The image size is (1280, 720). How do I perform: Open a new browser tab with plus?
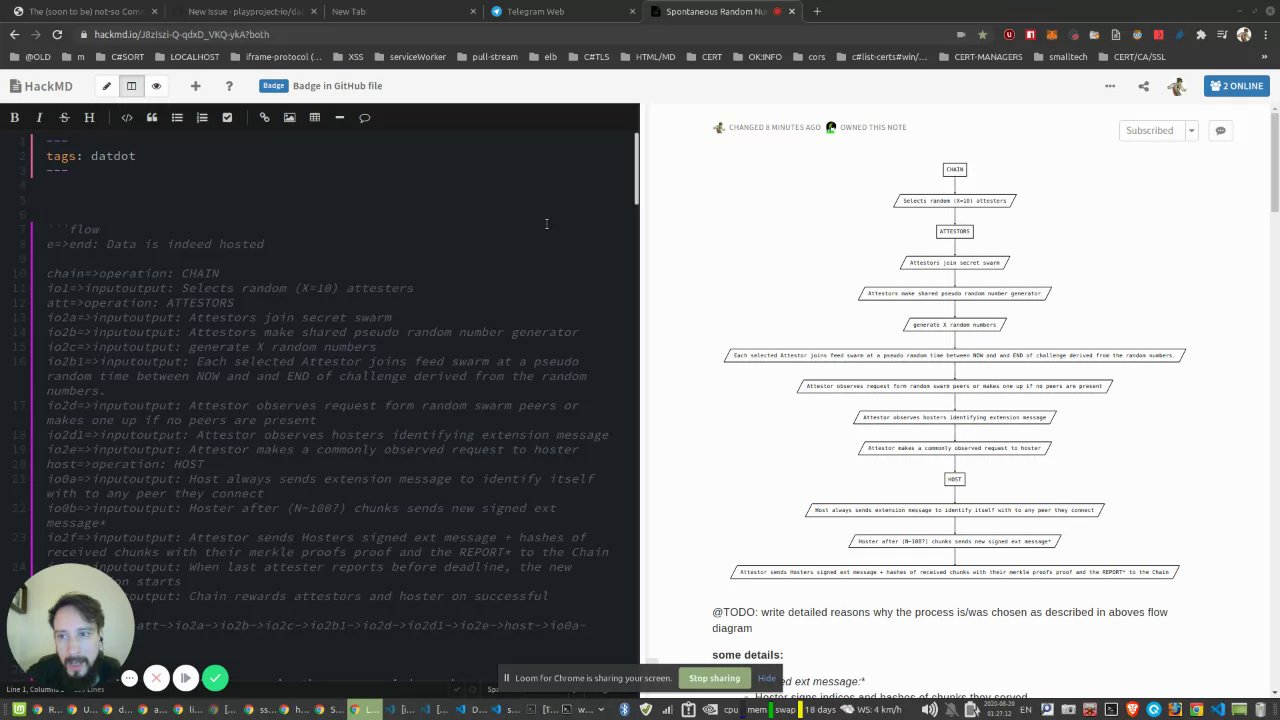pyautogui.click(x=817, y=12)
